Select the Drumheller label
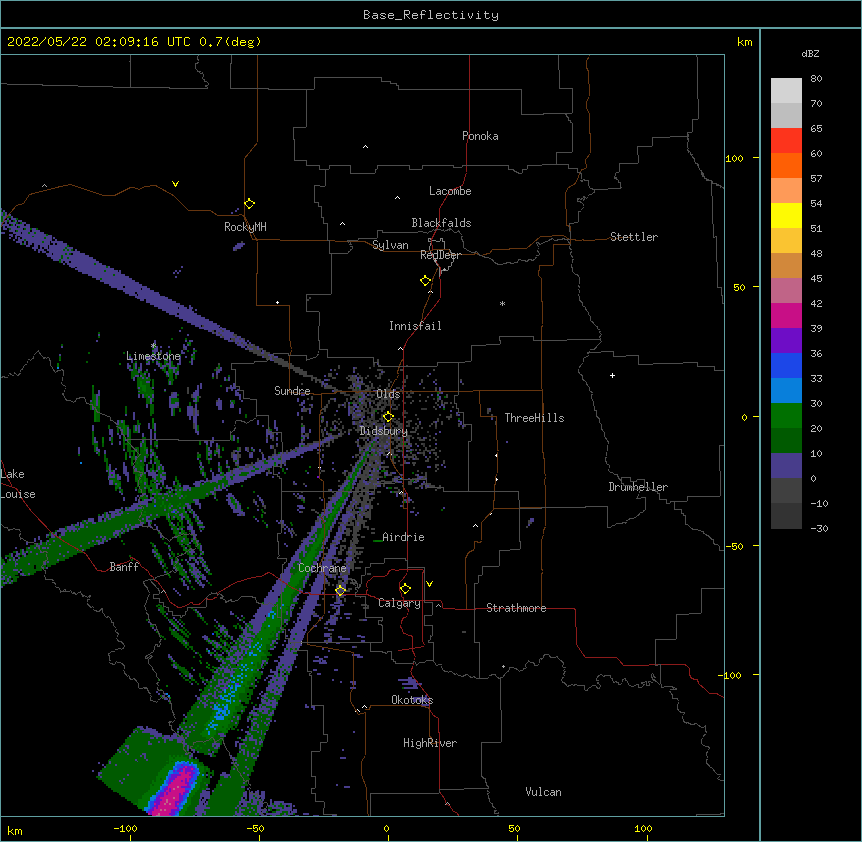This screenshot has height=842, width=862. coord(638,487)
